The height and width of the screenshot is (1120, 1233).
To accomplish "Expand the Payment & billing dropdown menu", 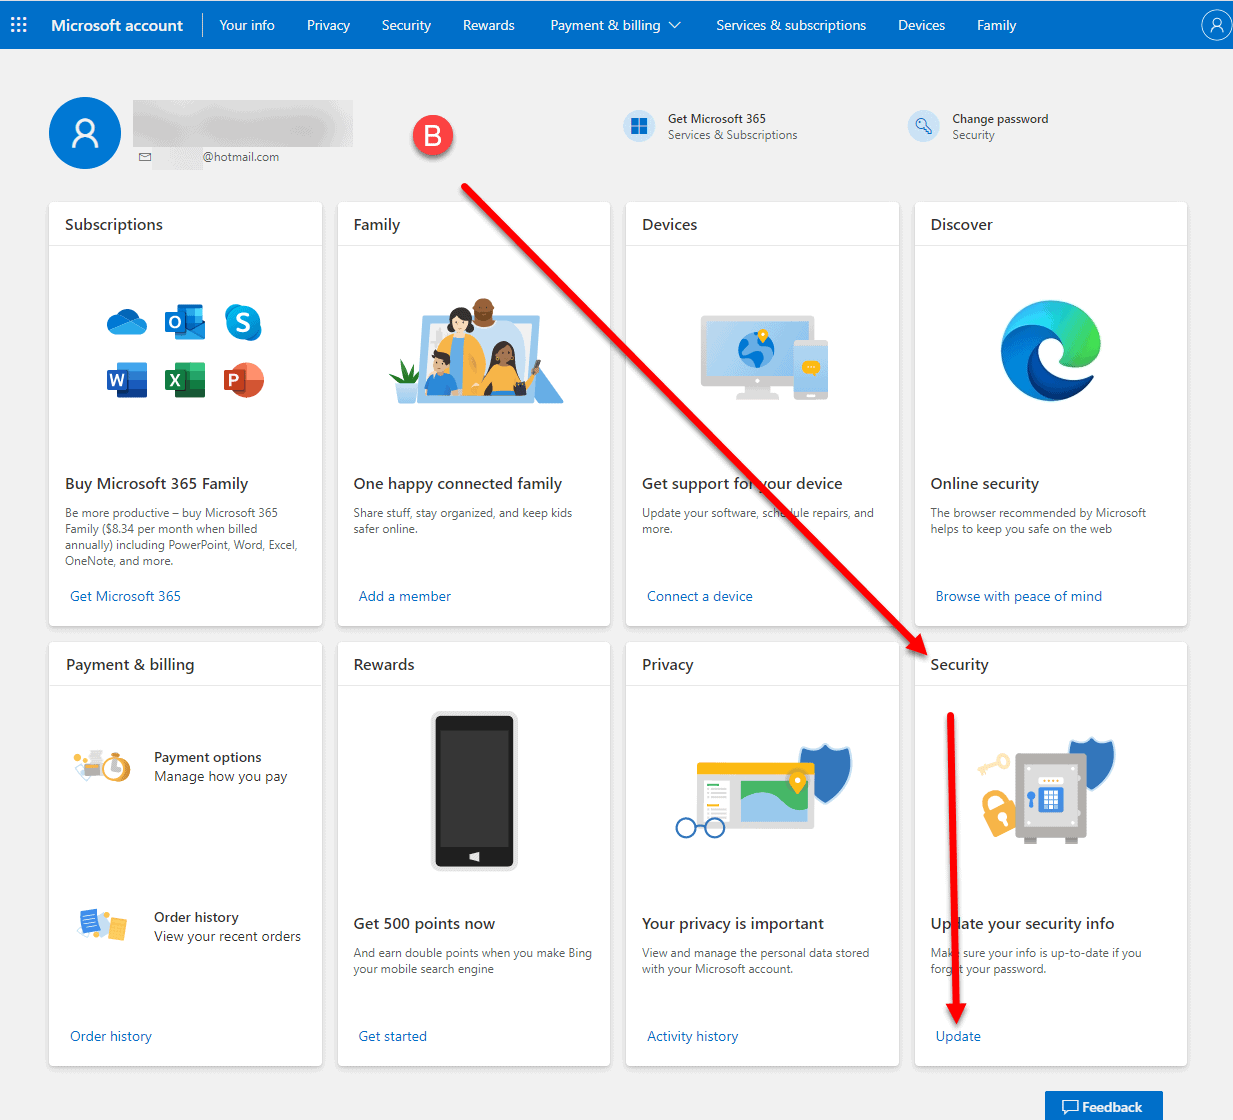I will [615, 25].
